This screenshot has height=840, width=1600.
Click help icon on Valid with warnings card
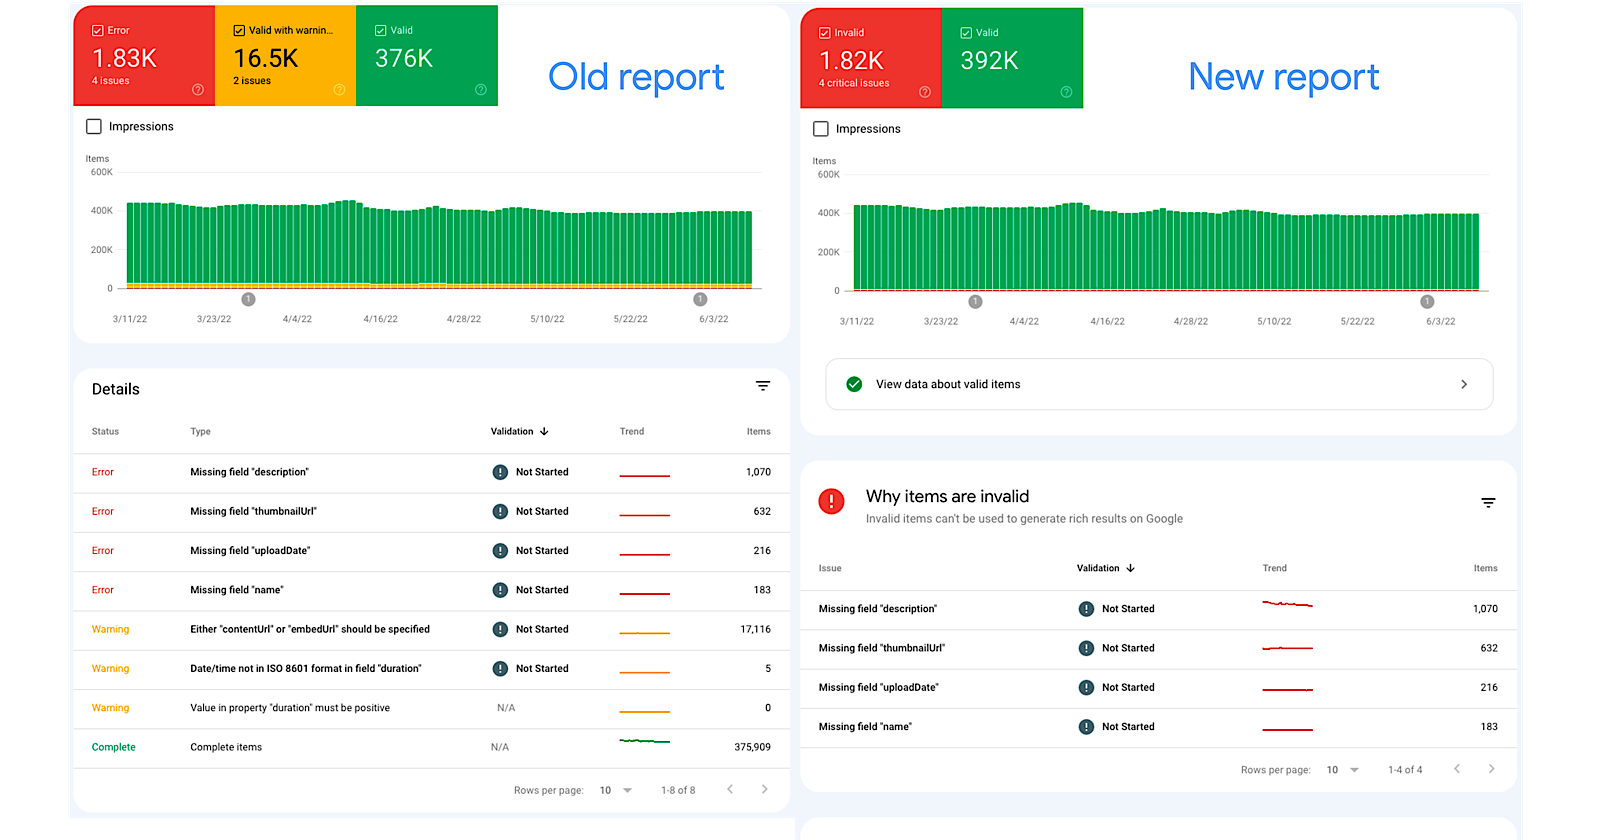pos(339,90)
